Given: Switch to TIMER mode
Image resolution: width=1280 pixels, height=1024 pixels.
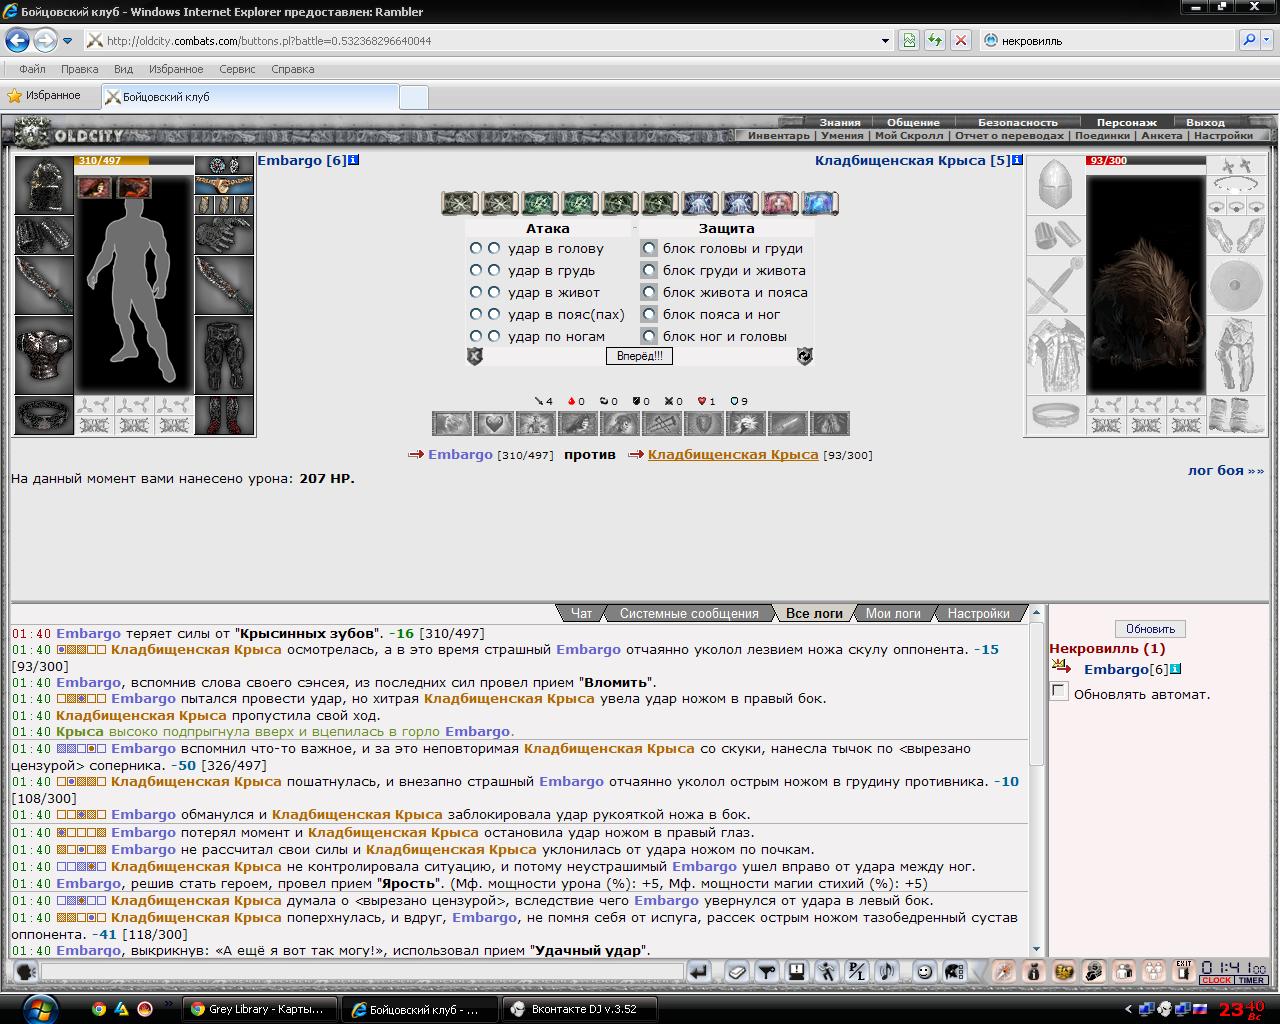Looking at the screenshot, I should (x=1251, y=980).
